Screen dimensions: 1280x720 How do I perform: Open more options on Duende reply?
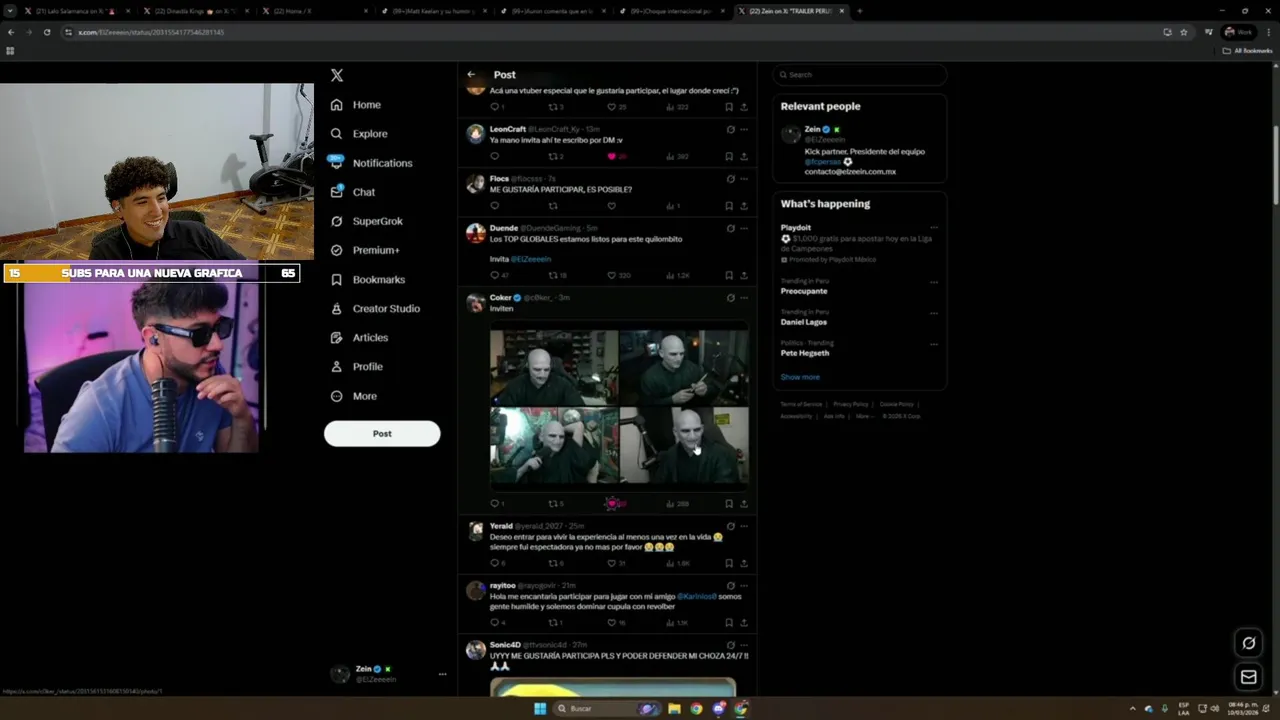click(743, 228)
